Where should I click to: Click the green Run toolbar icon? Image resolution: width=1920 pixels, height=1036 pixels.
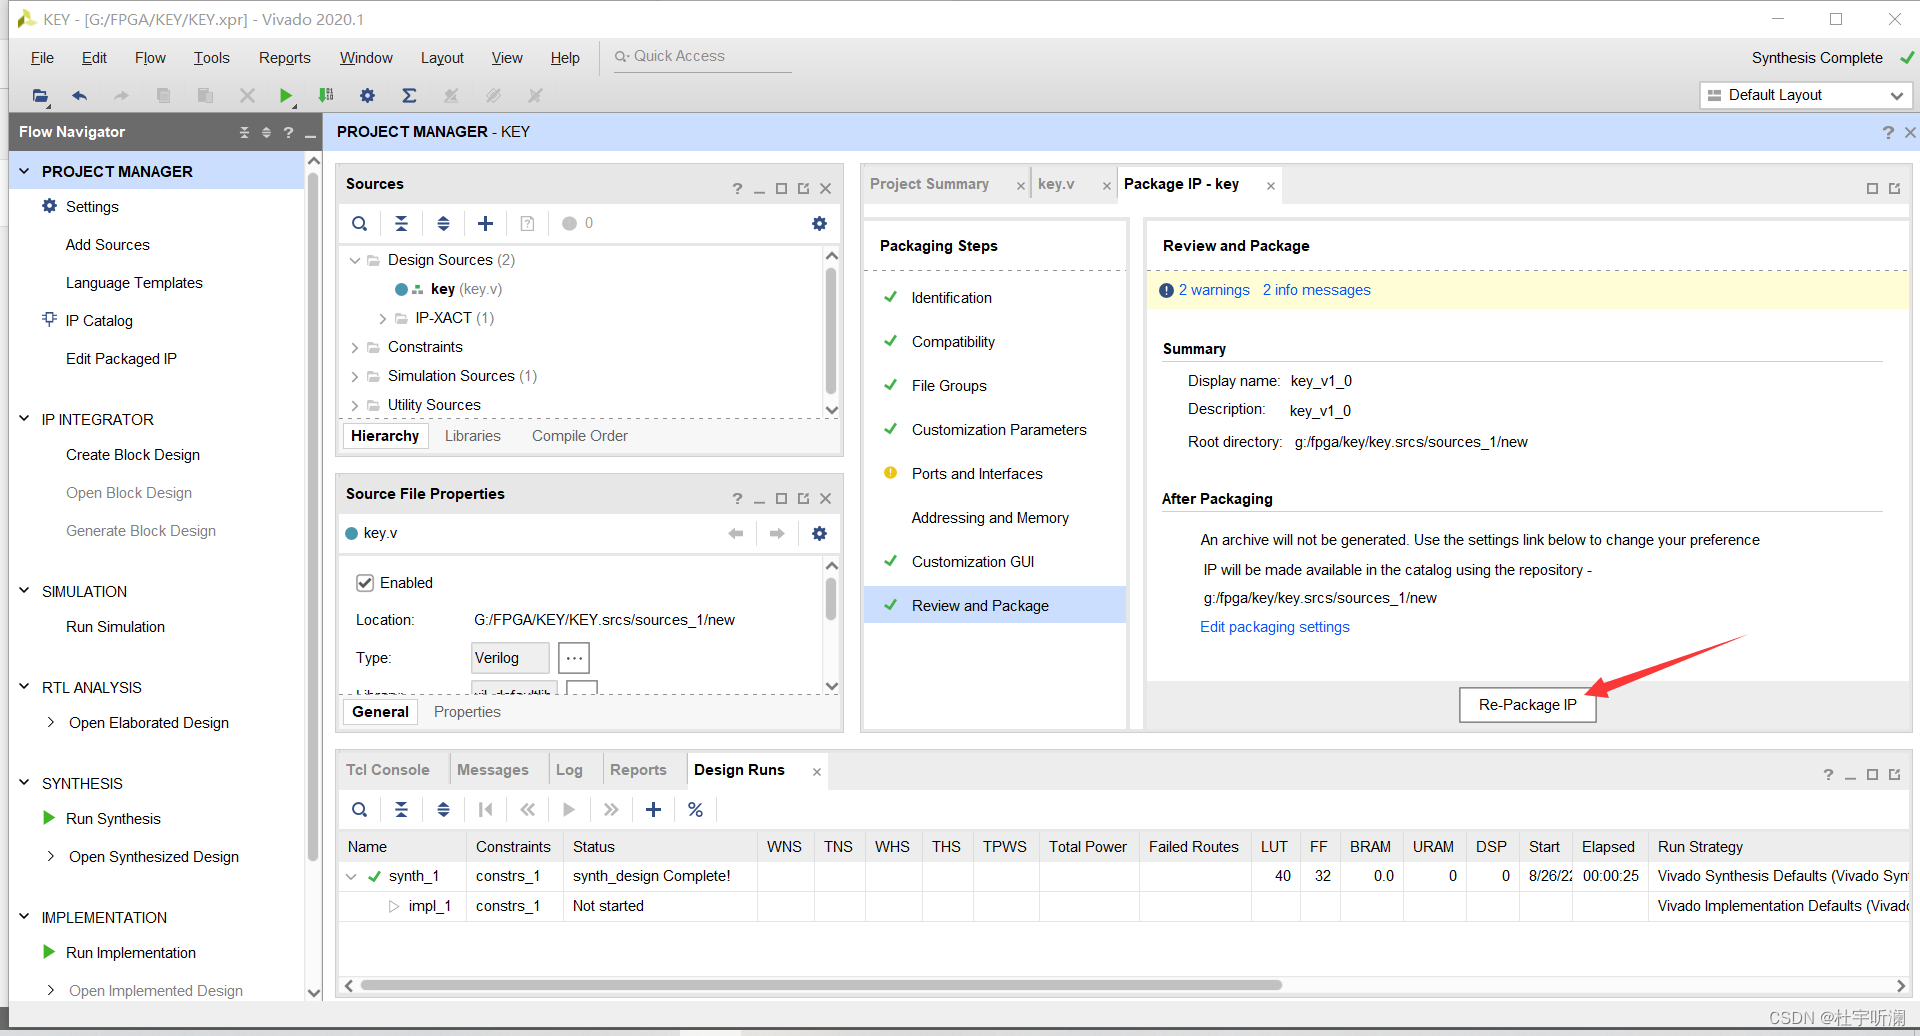point(286,96)
